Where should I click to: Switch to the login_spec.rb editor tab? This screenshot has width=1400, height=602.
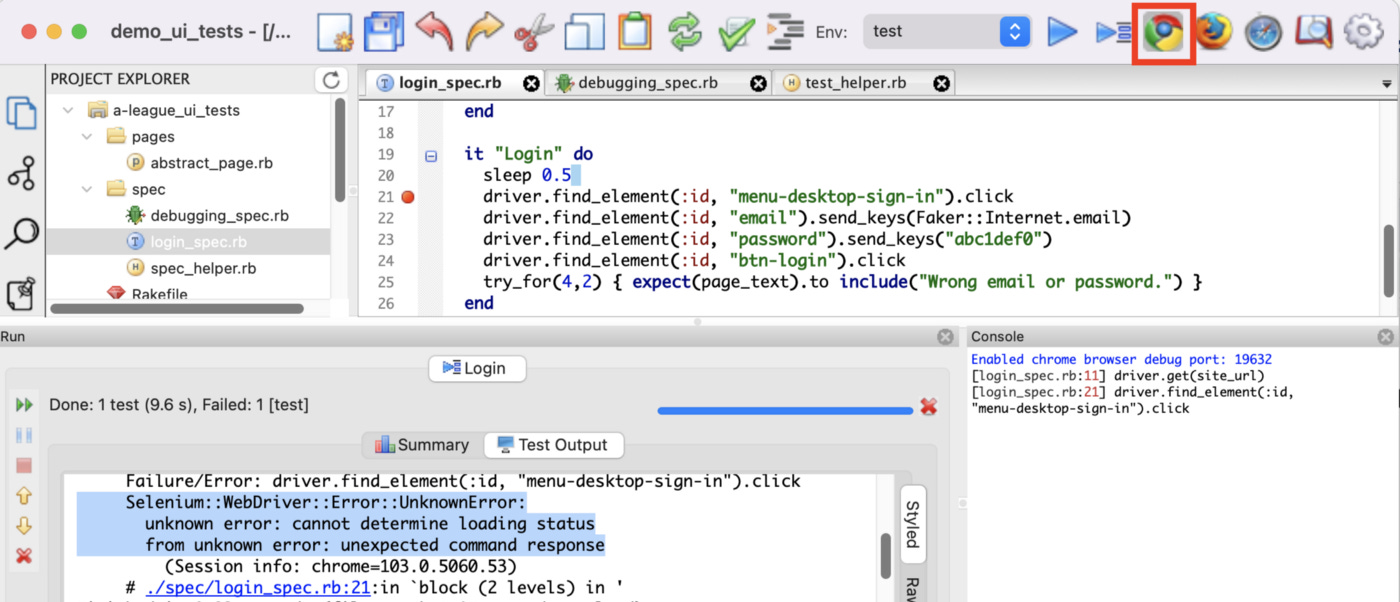(x=450, y=83)
